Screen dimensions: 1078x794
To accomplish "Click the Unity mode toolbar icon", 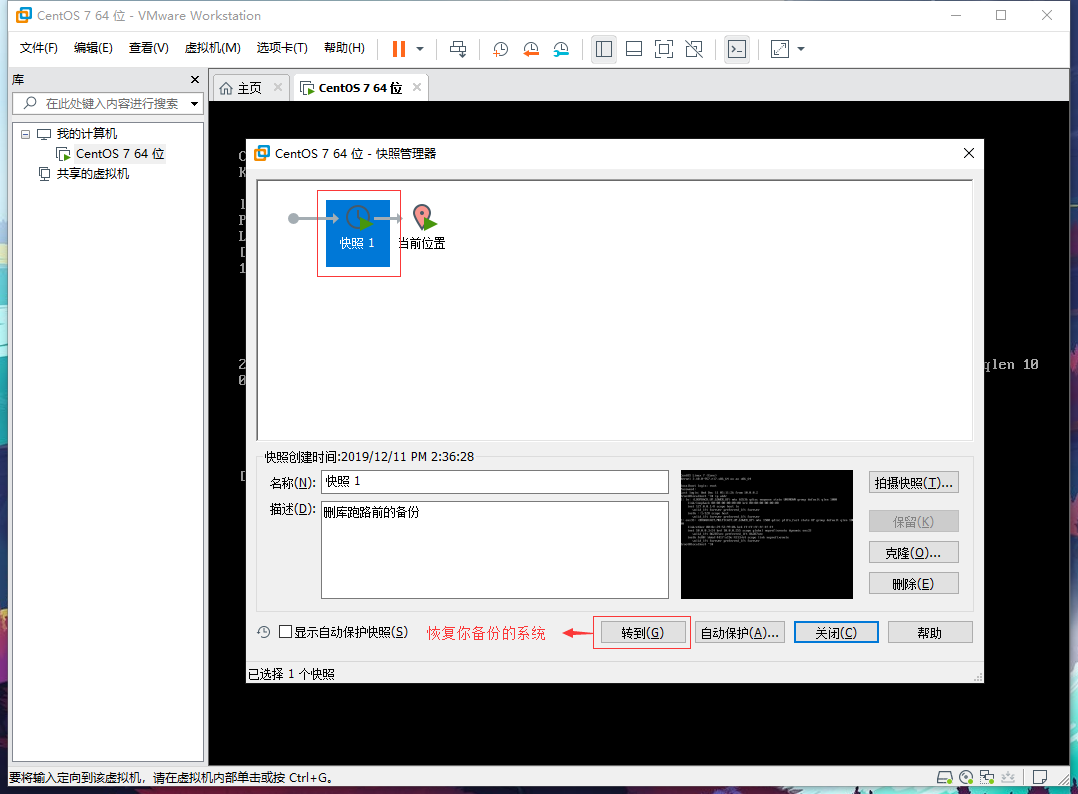I will (x=694, y=49).
